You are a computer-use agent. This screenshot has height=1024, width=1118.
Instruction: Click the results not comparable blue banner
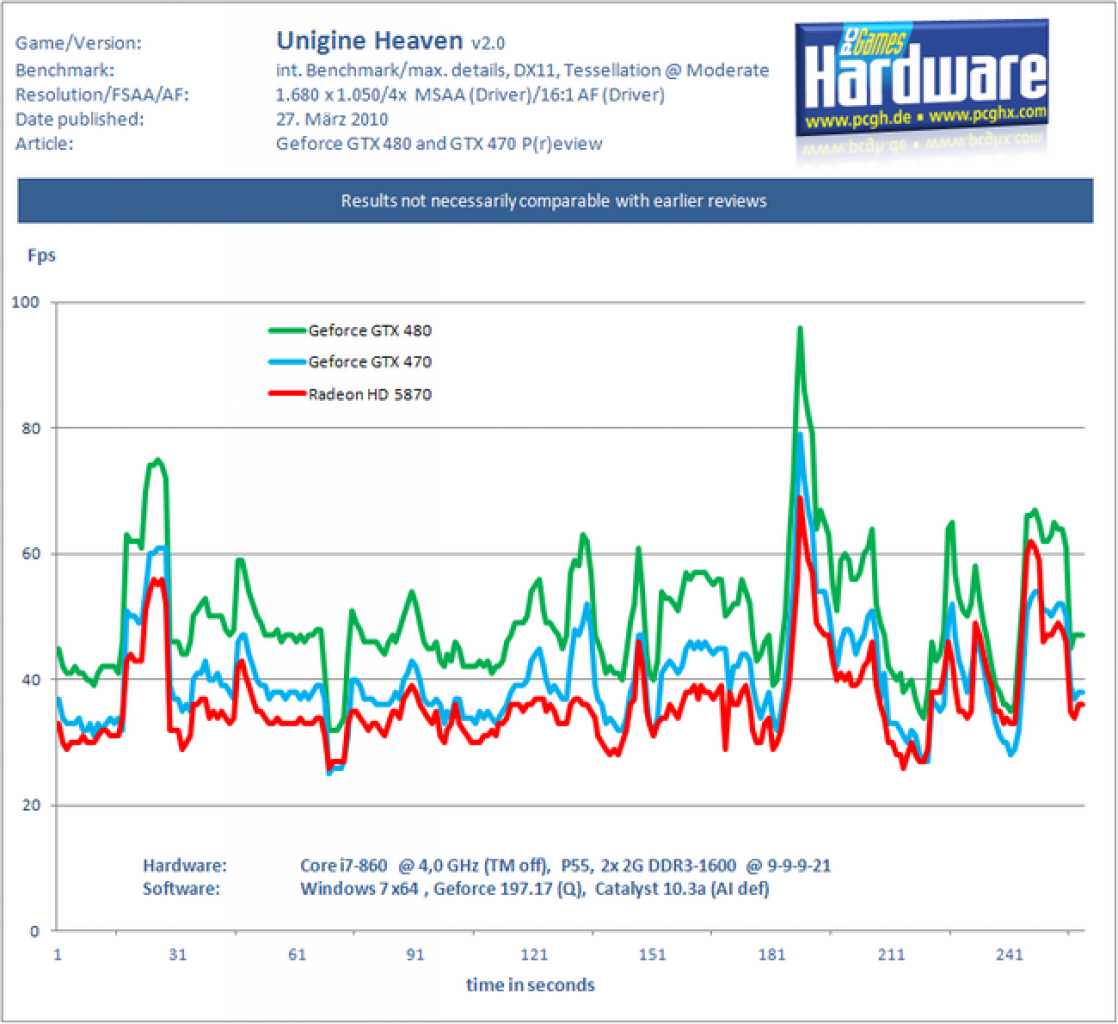pyautogui.click(x=555, y=201)
